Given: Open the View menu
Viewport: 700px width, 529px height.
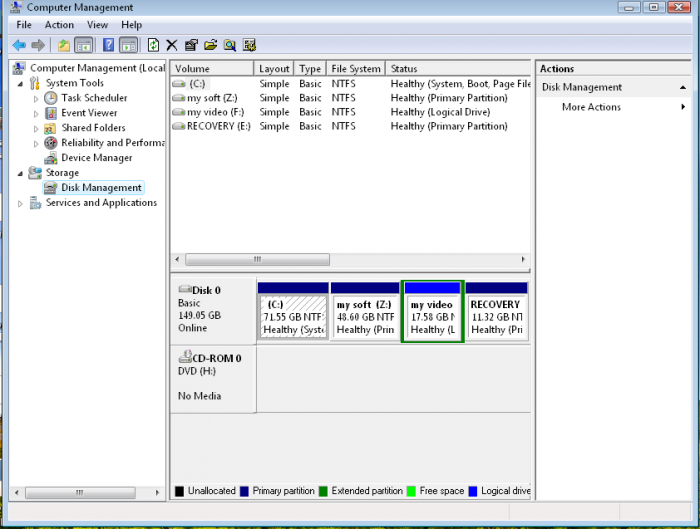Looking at the screenshot, I should click(x=97, y=24).
